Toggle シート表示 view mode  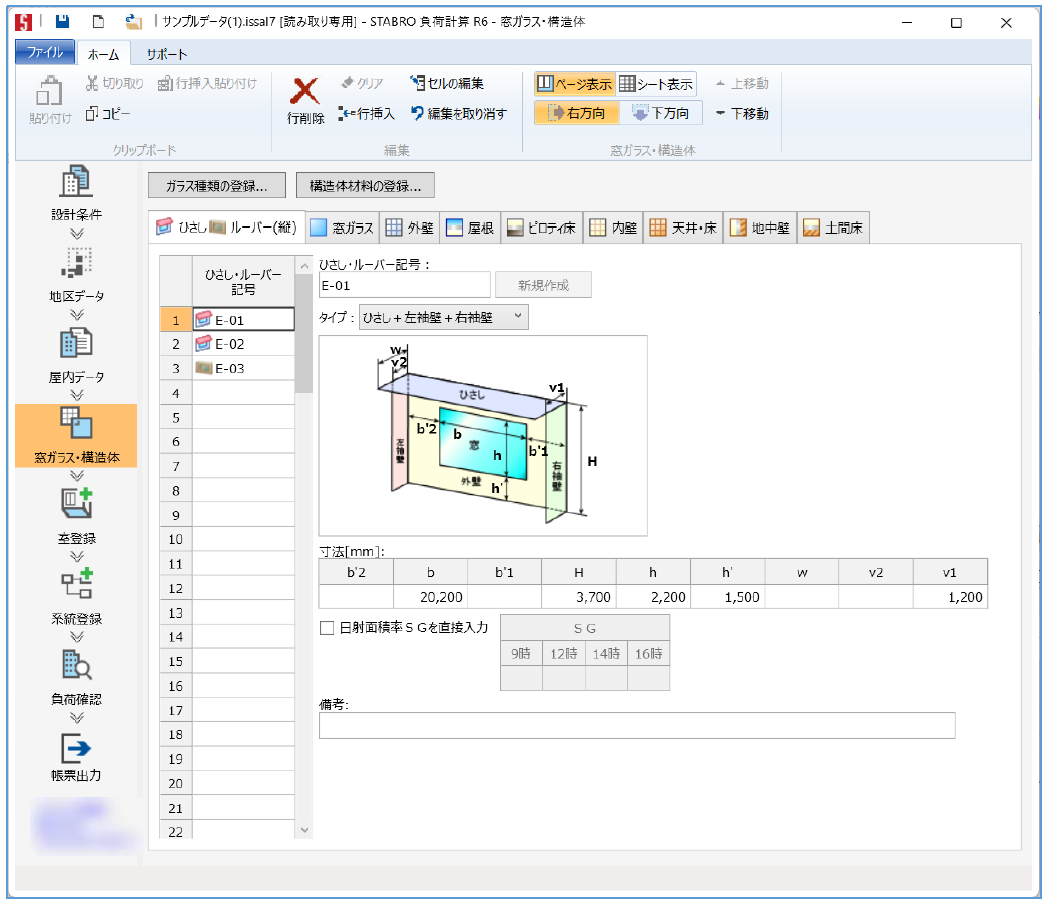(656, 84)
